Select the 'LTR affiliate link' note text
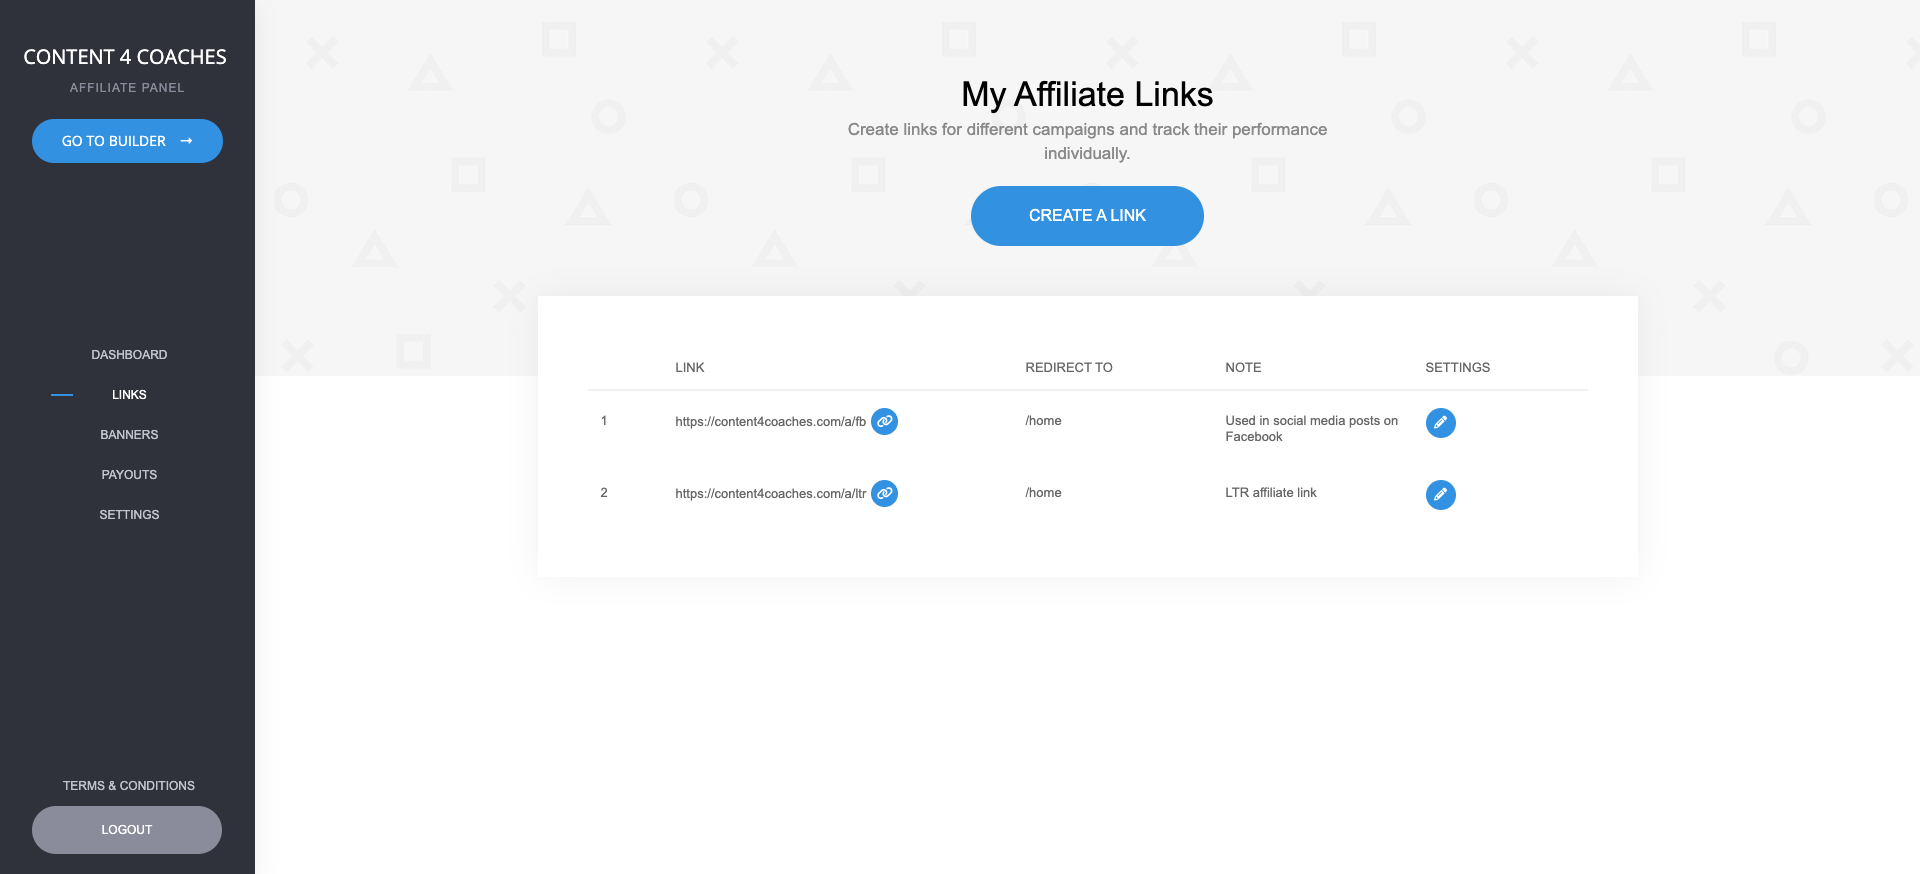1920x874 pixels. pyautogui.click(x=1271, y=493)
